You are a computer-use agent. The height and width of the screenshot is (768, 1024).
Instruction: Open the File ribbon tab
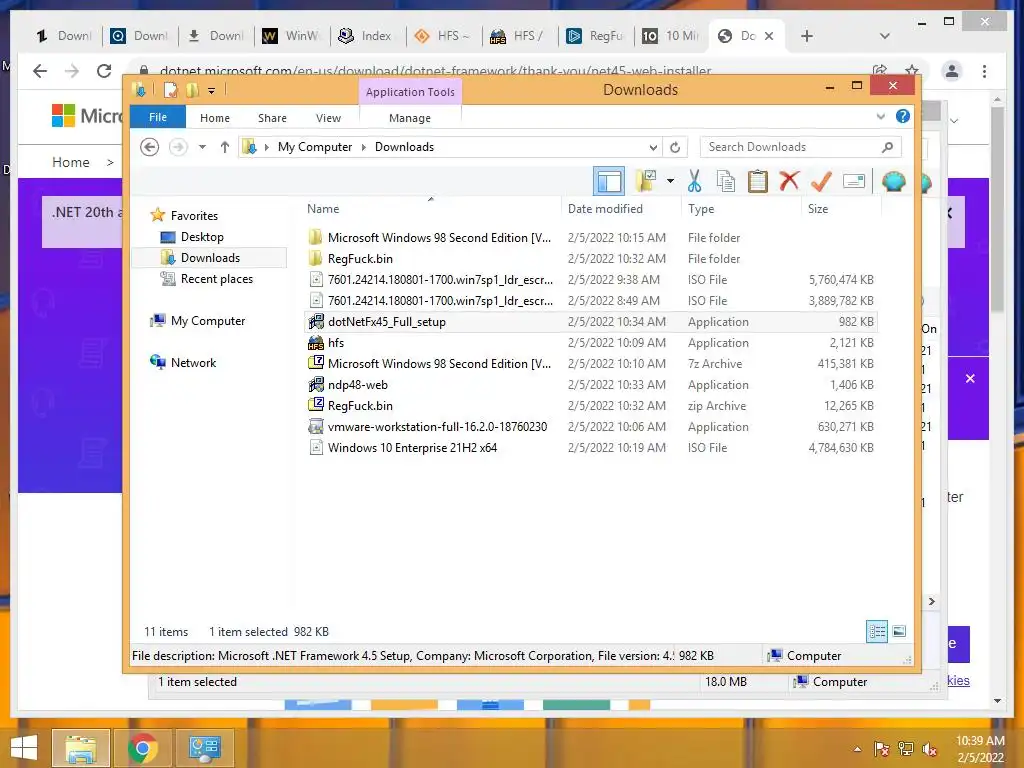click(x=157, y=117)
